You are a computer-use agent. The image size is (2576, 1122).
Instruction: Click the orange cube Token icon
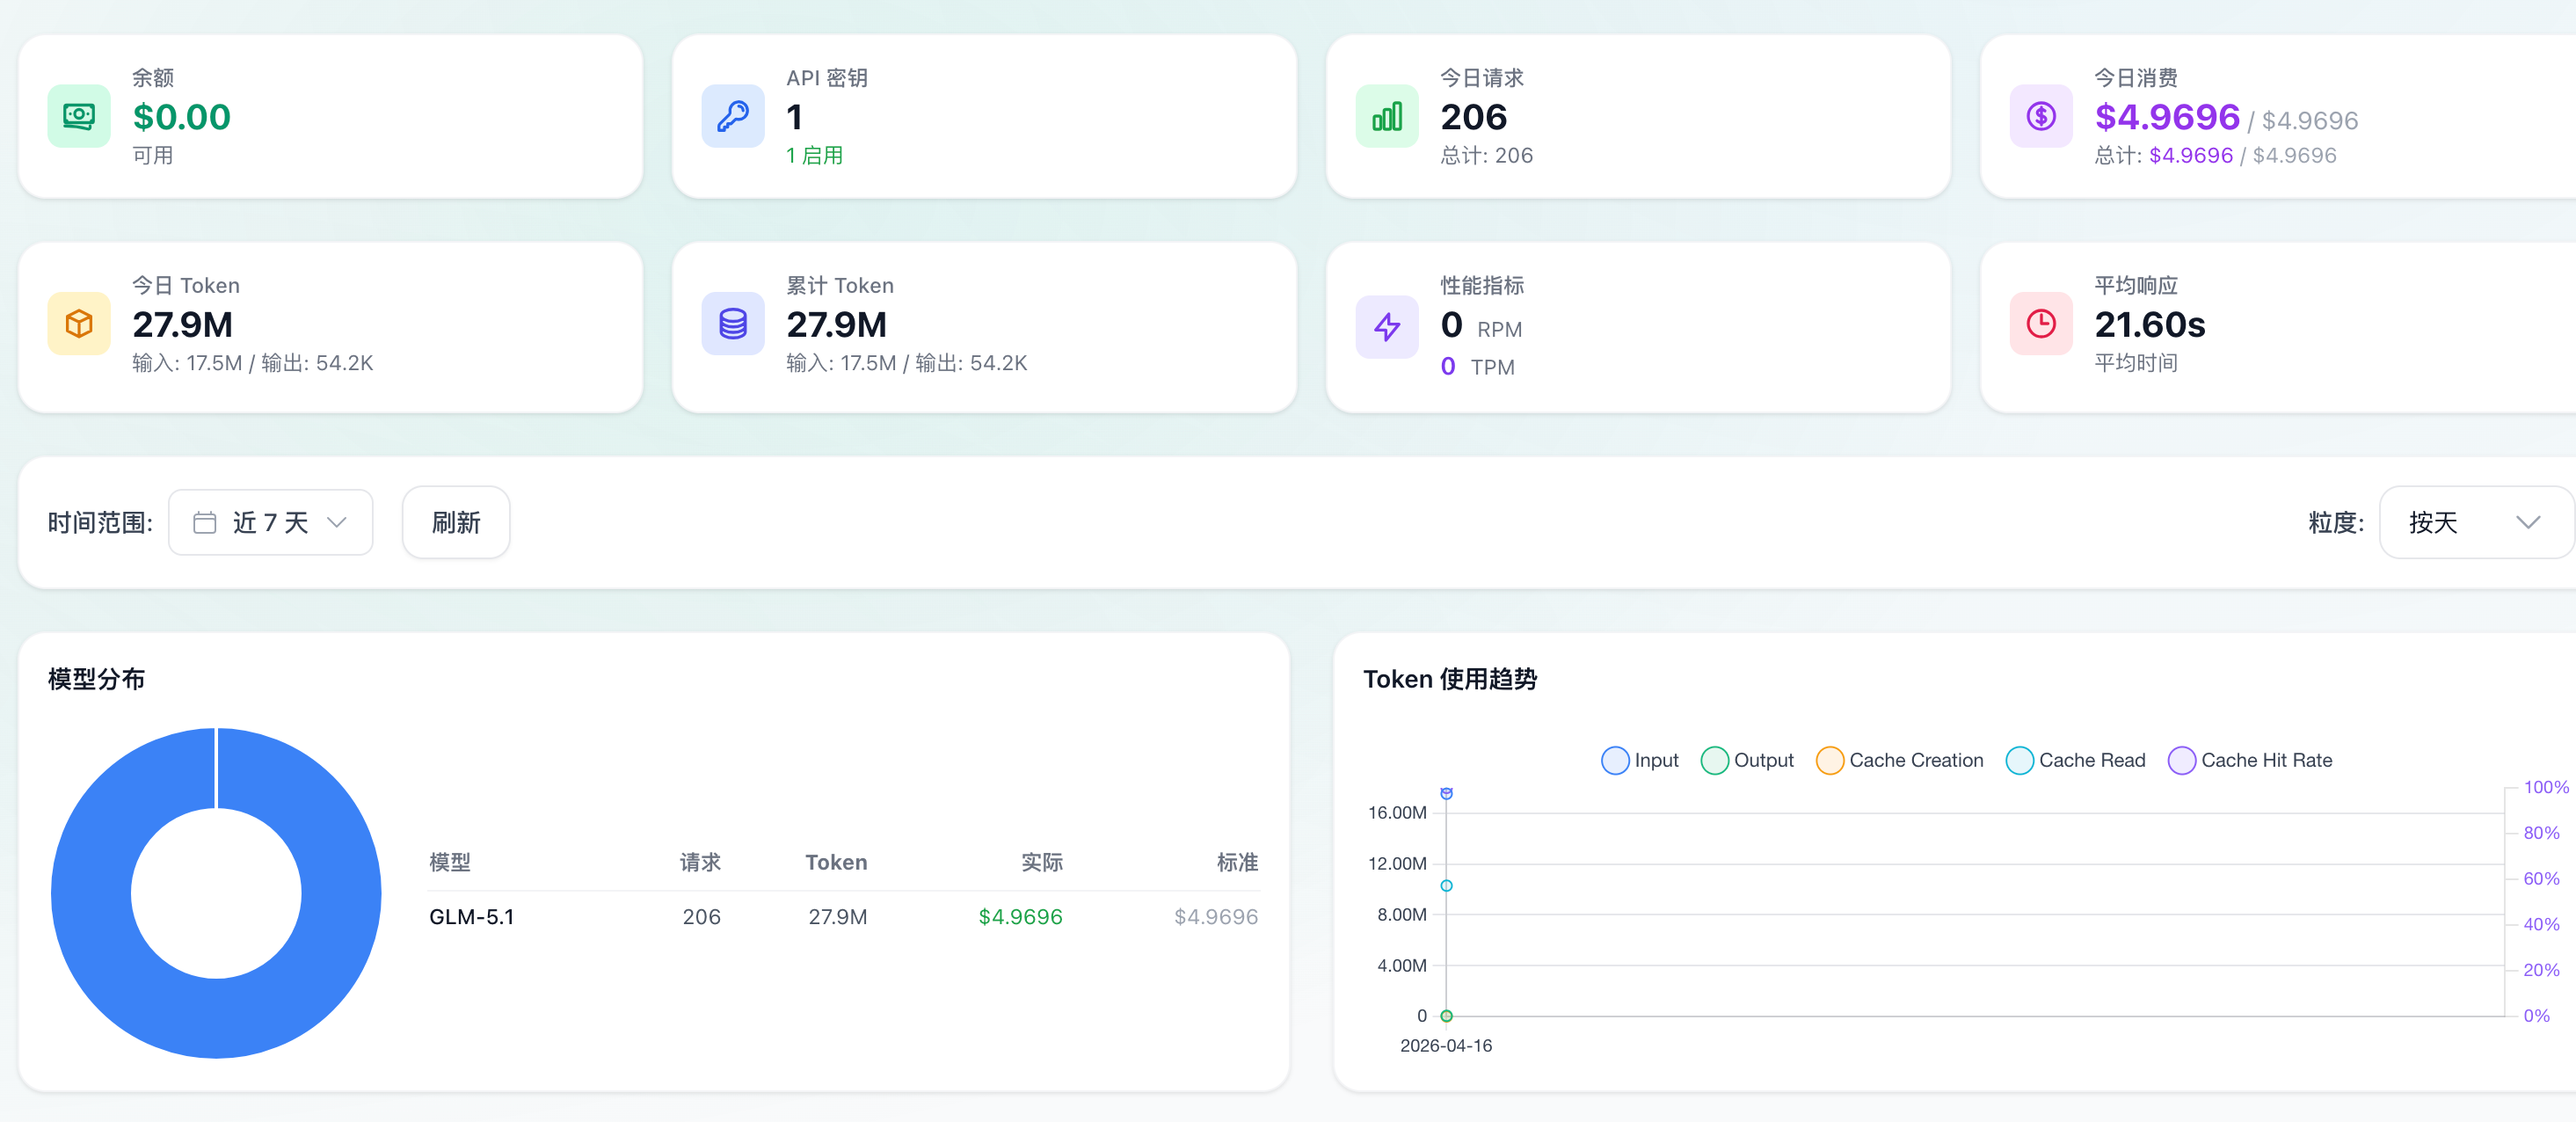(79, 324)
